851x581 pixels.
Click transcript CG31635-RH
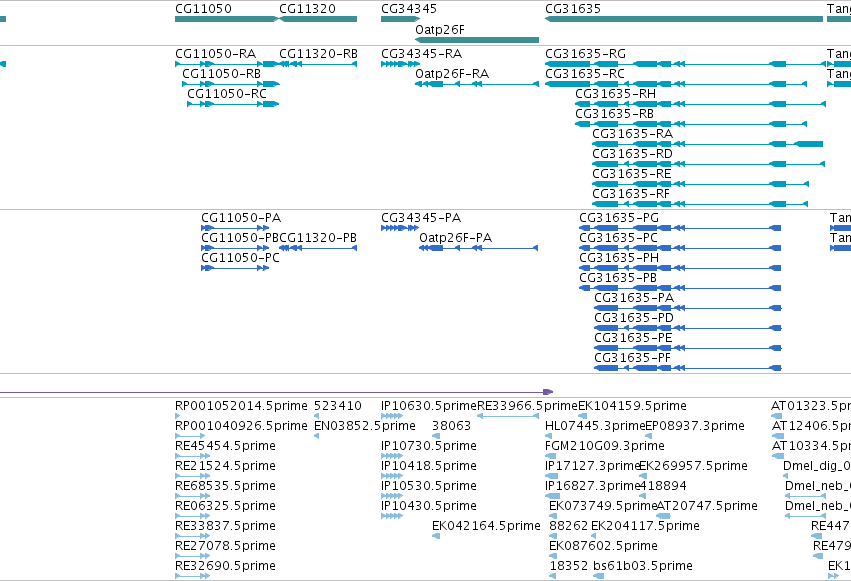[615, 94]
